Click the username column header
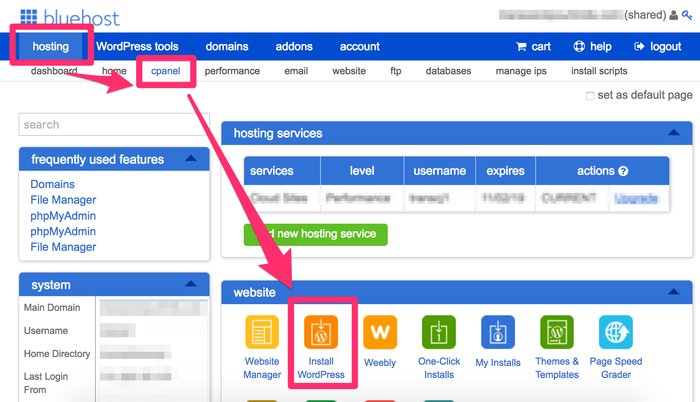Image resolution: width=700 pixels, height=402 pixels. pyautogui.click(x=439, y=171)
